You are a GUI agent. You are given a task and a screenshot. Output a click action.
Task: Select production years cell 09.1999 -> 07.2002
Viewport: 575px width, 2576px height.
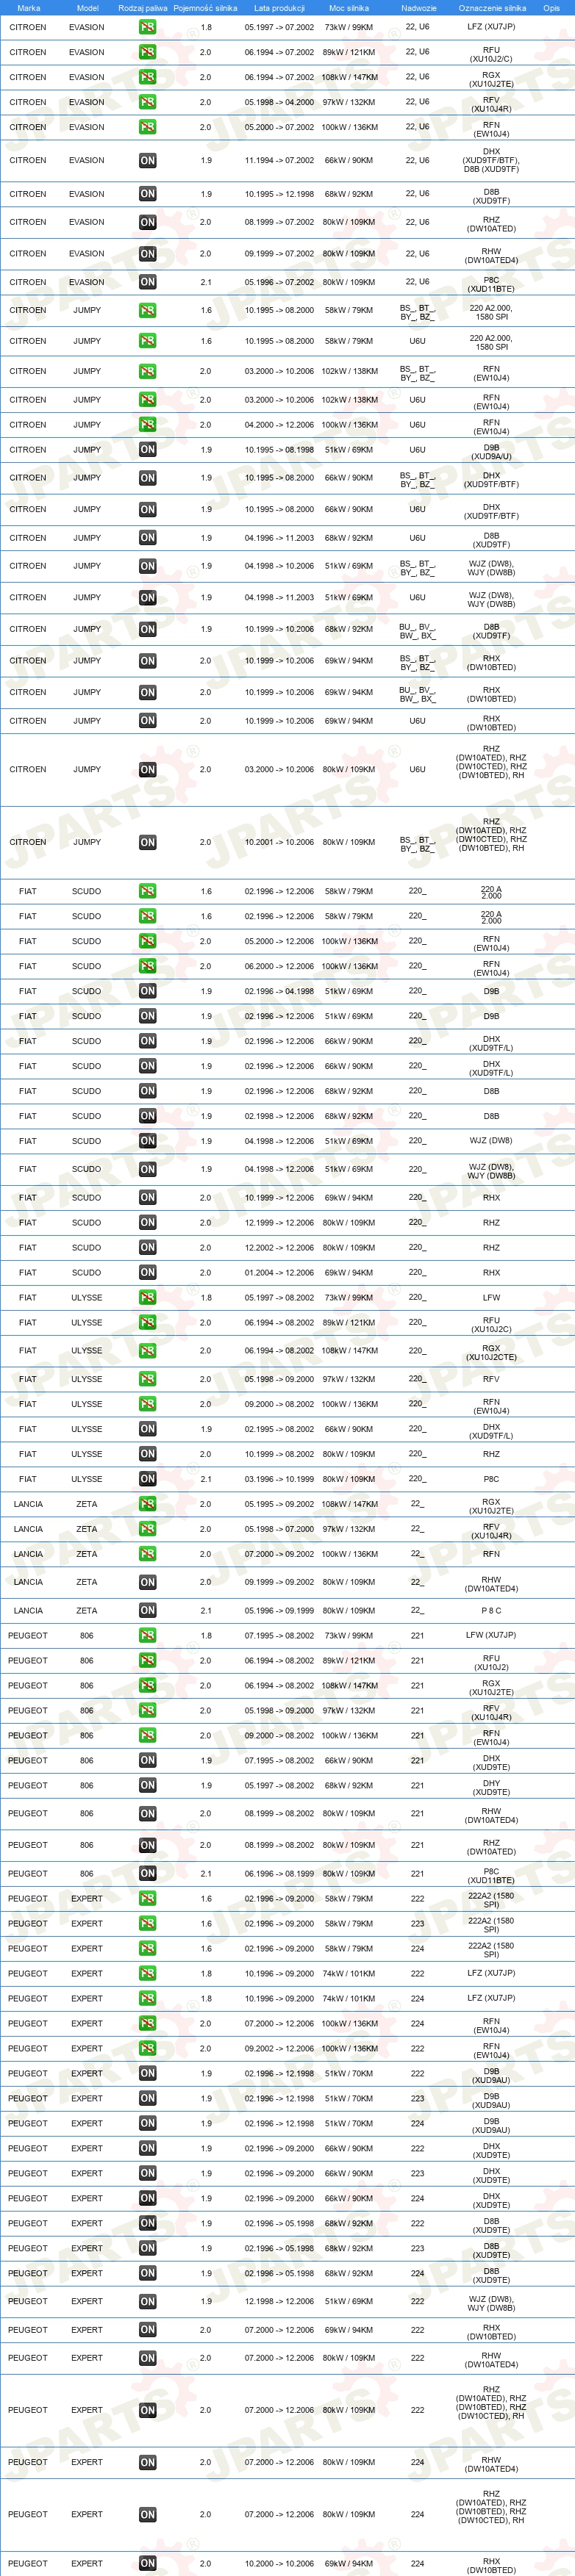pyautogui.click(x=279, y=254)
